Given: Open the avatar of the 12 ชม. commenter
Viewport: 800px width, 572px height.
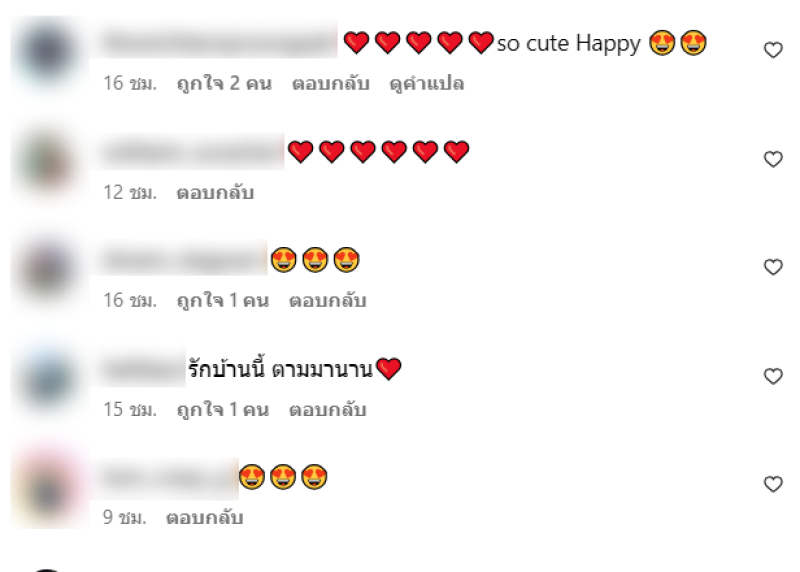Looking at the screenshot, I should click(x=47, y=163).
